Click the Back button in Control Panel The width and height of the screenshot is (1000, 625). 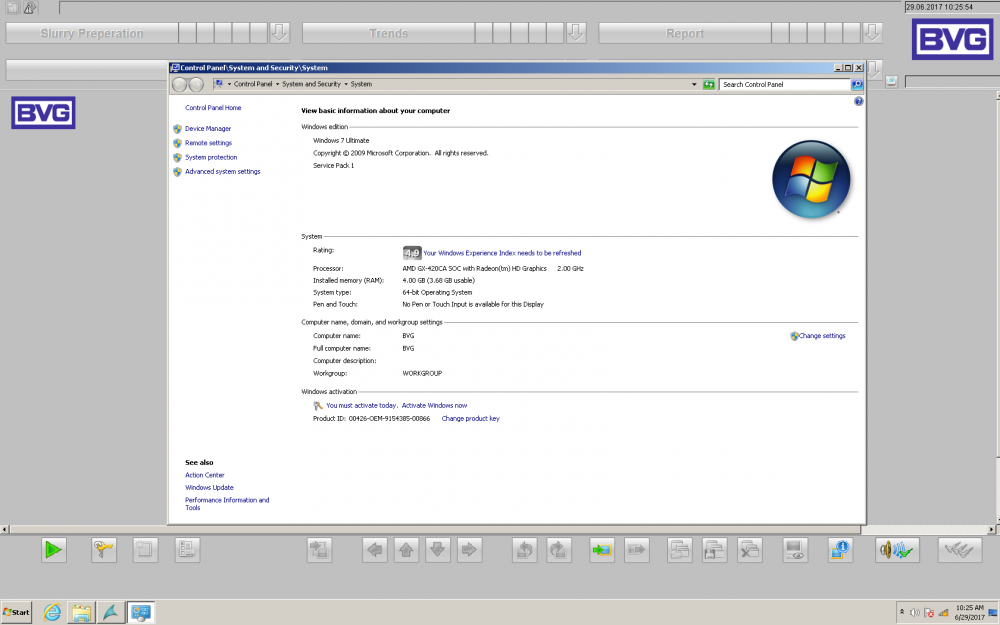point(180,84)
